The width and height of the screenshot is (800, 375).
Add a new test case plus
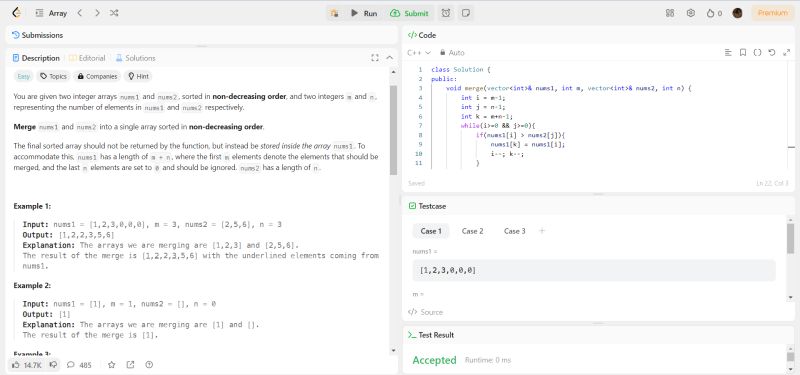(x=542, y=231)
